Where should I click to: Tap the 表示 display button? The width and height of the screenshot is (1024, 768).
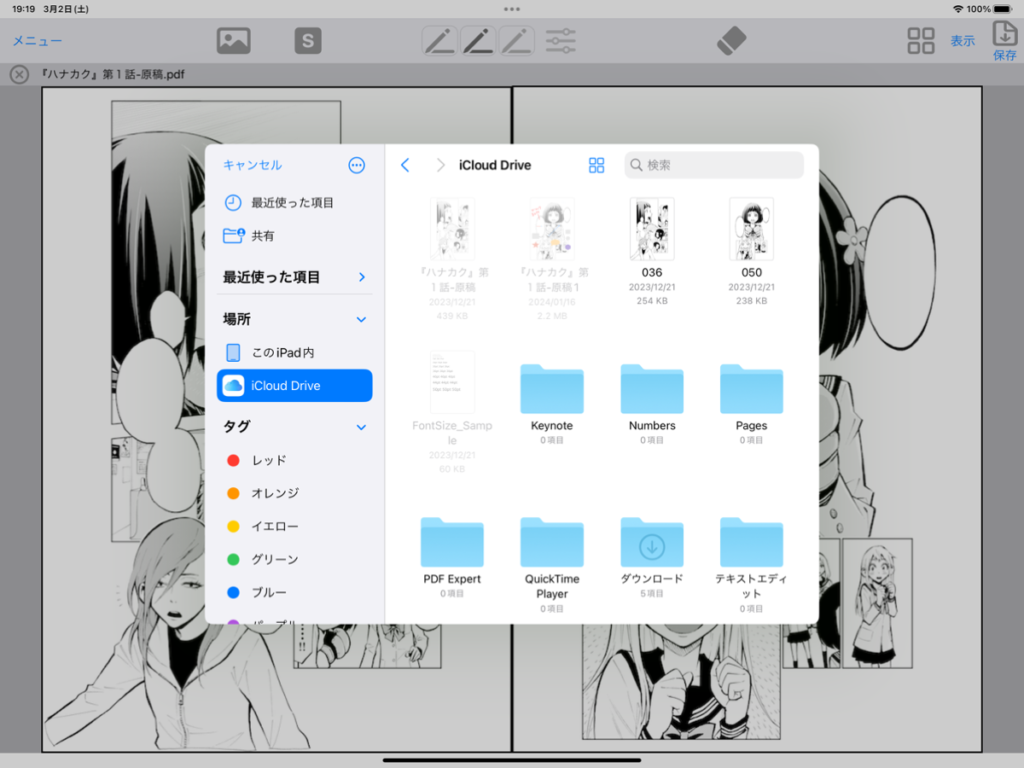point(962,40)
